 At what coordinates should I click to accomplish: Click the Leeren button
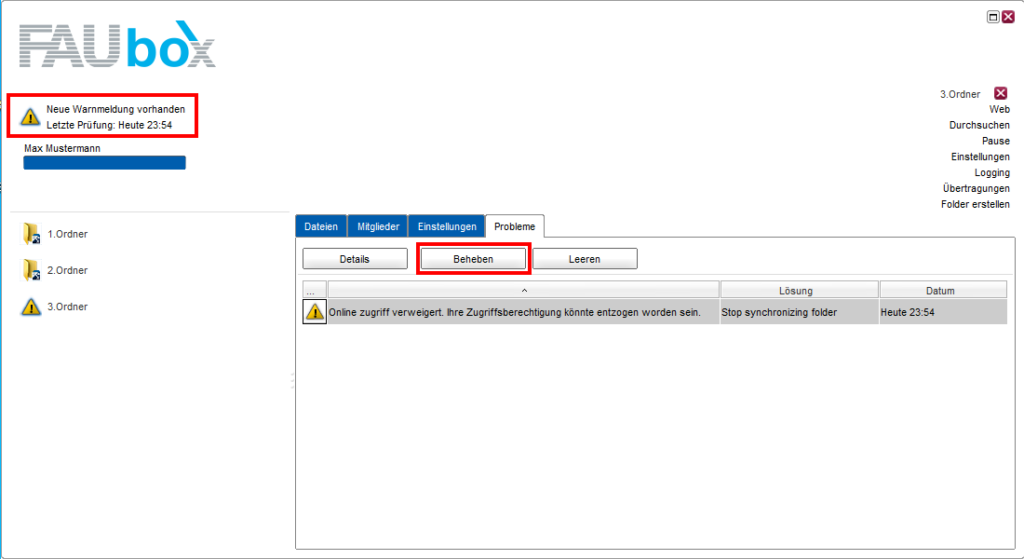point(584,259)
